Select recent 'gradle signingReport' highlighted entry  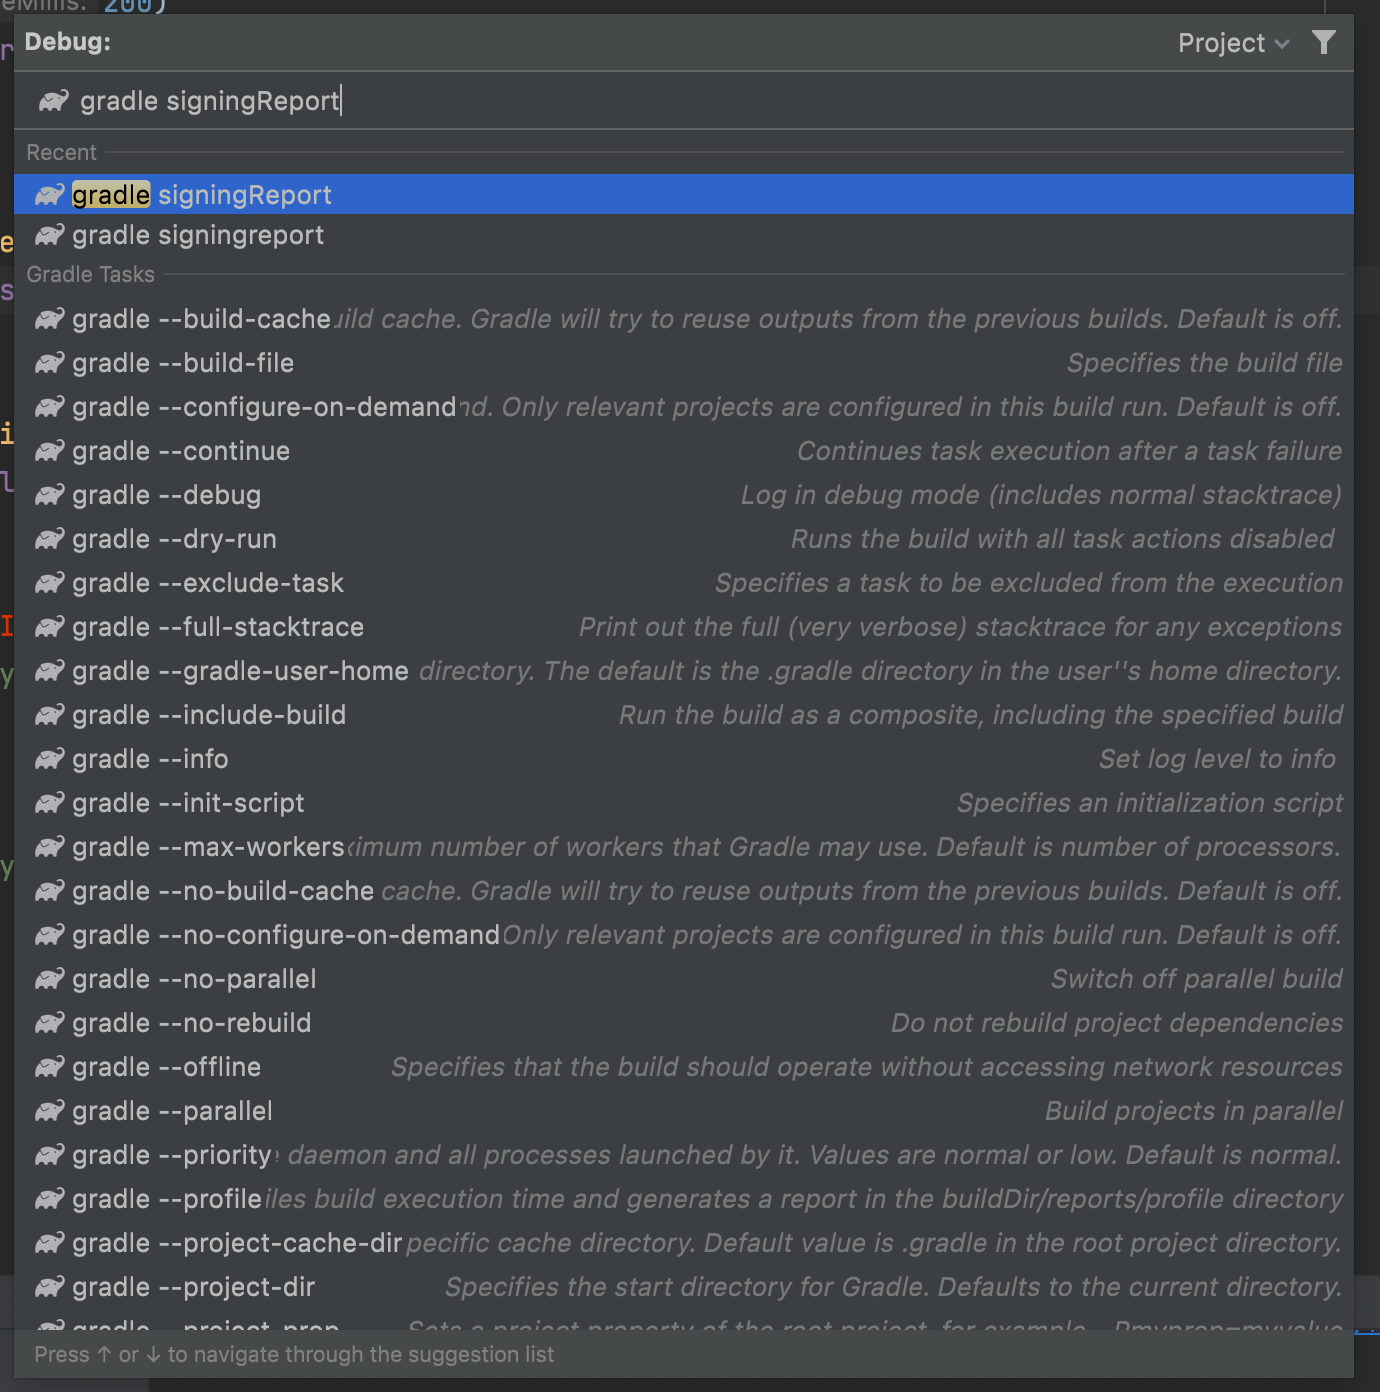(x=684, y=195)
